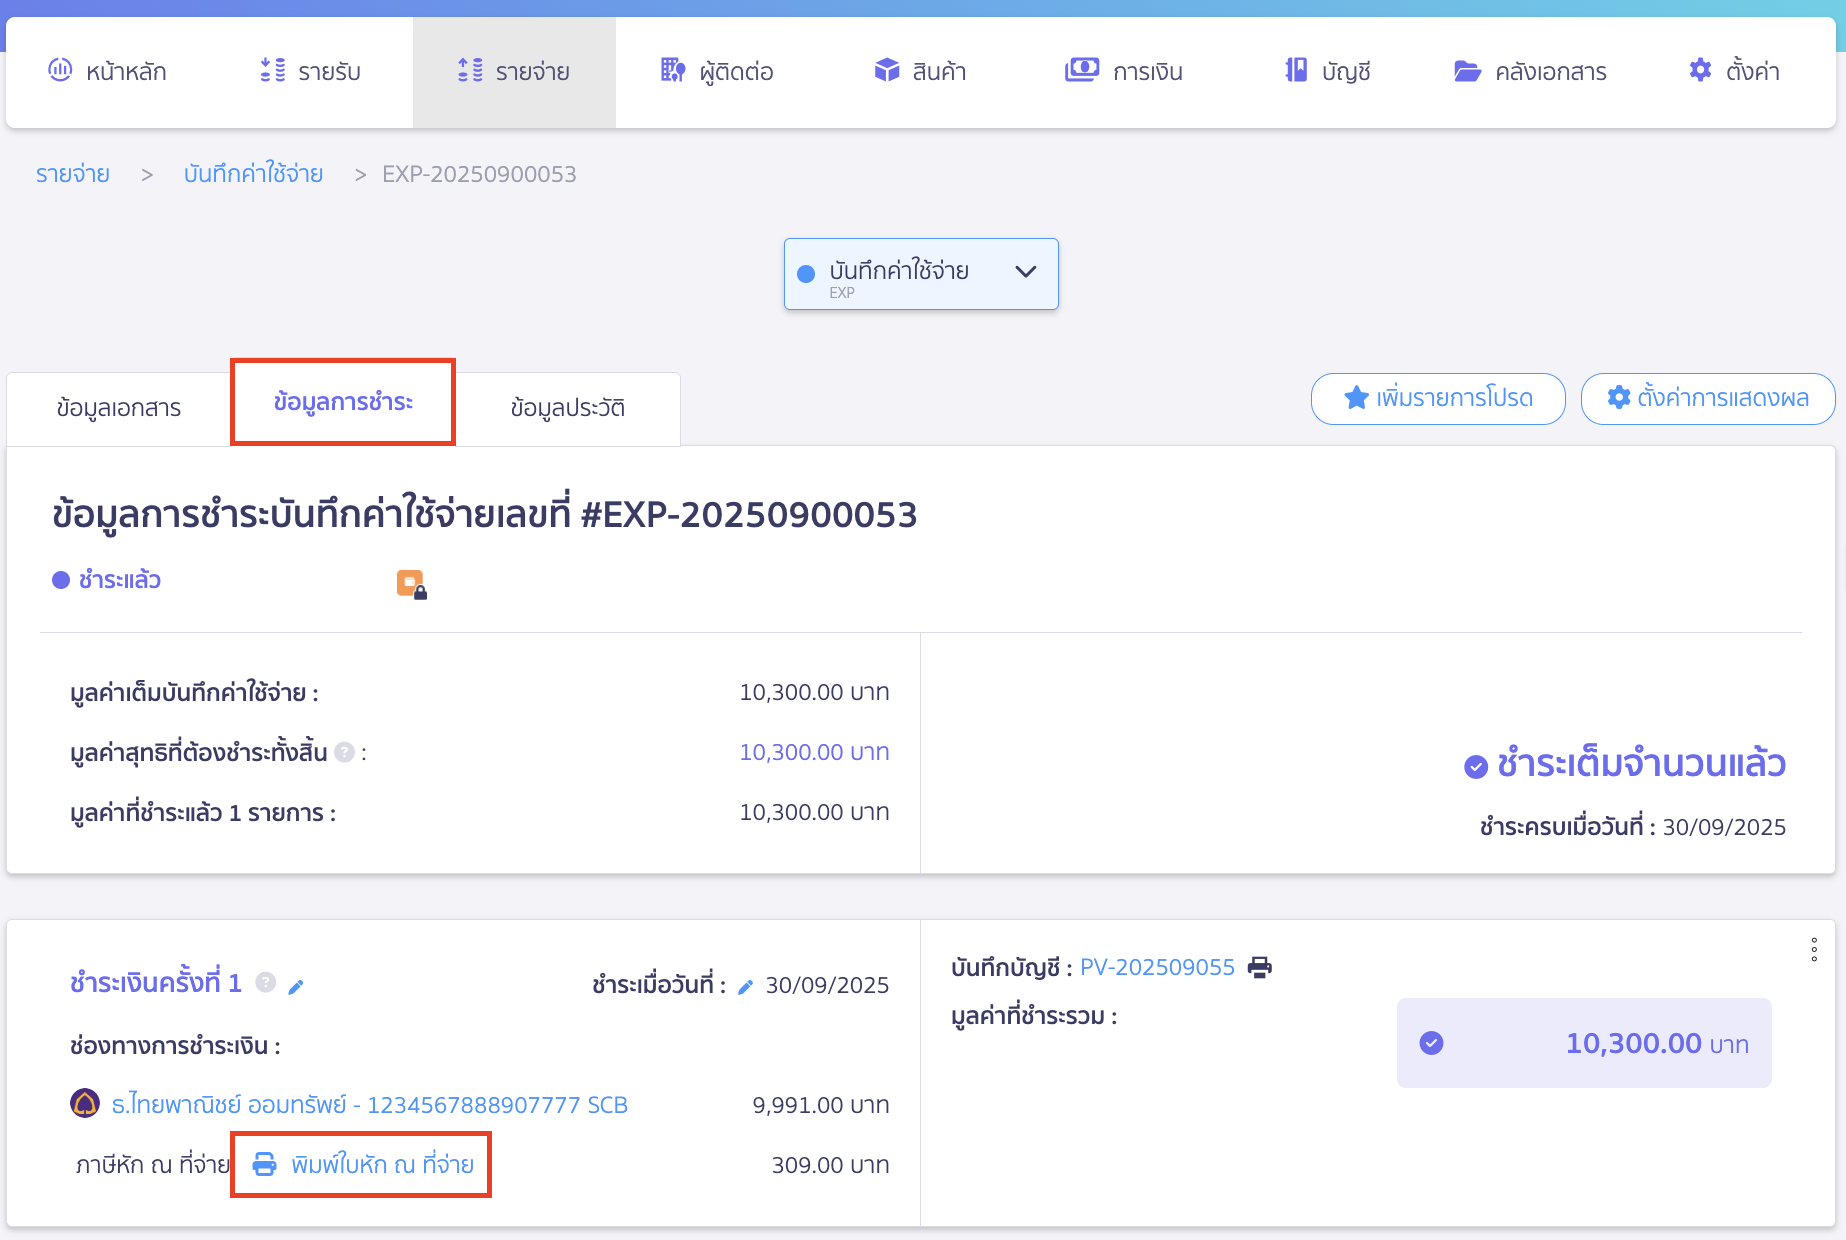Image resolution: width=1846 pixels, height=1240 pixels.
Task: Click help icon beside ชำระเงินครั้งที่ 1
Action: (x=264, y=983)
